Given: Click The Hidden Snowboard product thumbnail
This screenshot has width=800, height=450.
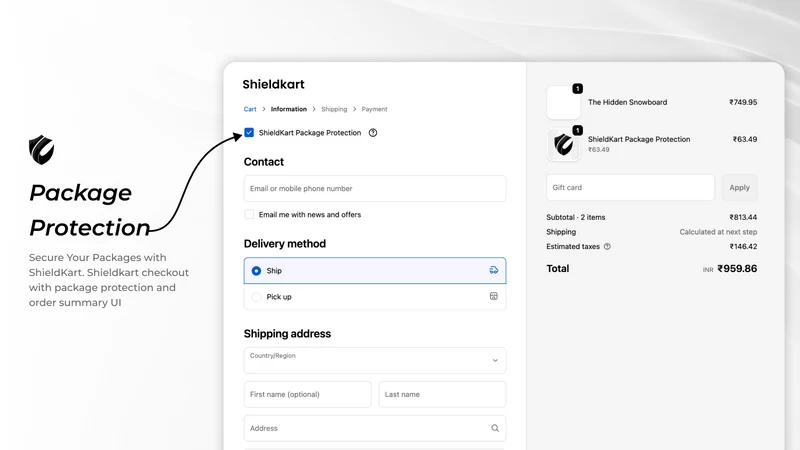Looking at the screenshot, I should 563,103.
